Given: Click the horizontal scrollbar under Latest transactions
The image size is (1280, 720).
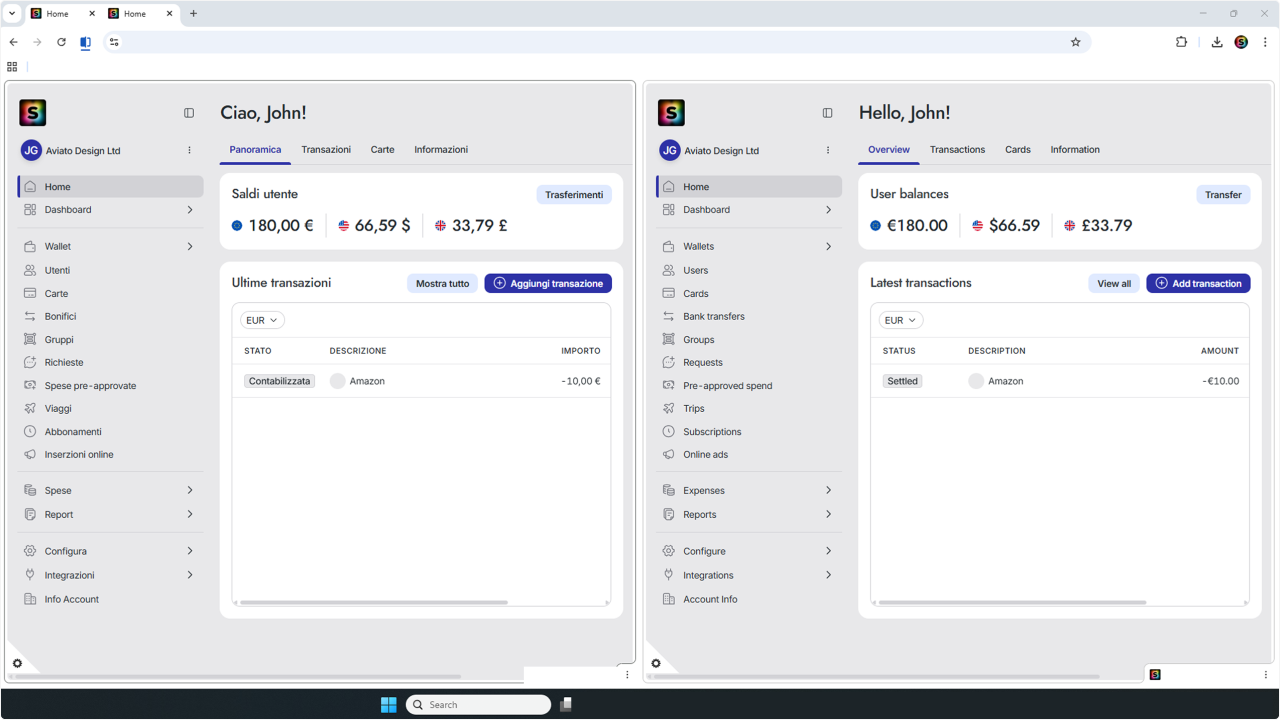Looking at the screenshot, I should [1012, 603].
